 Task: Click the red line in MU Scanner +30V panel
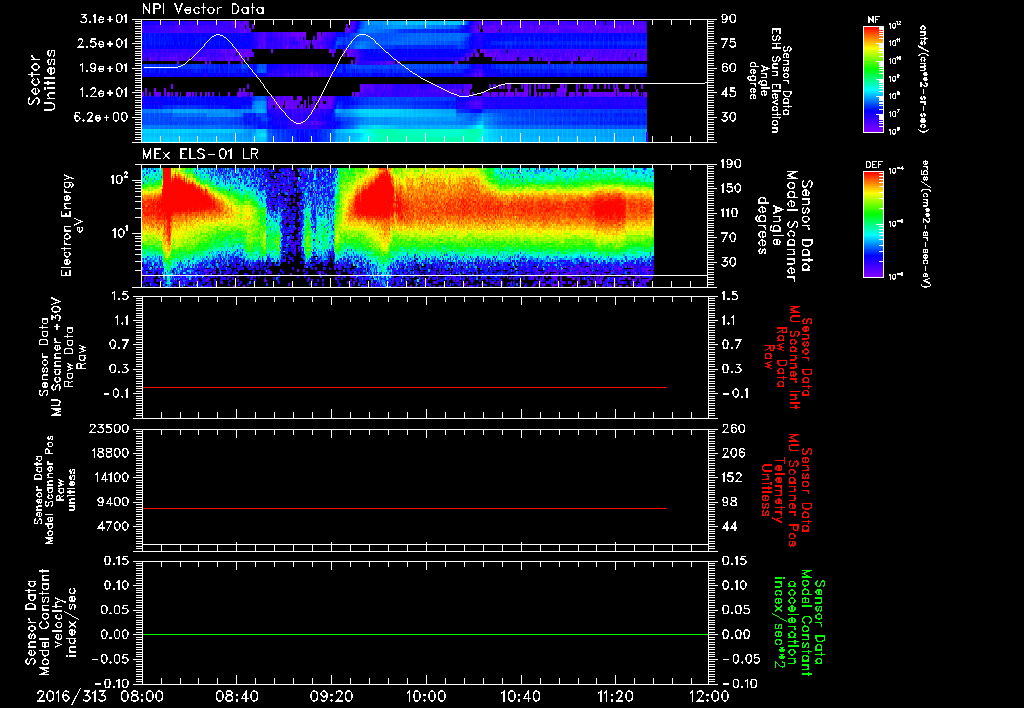point(404,387)
